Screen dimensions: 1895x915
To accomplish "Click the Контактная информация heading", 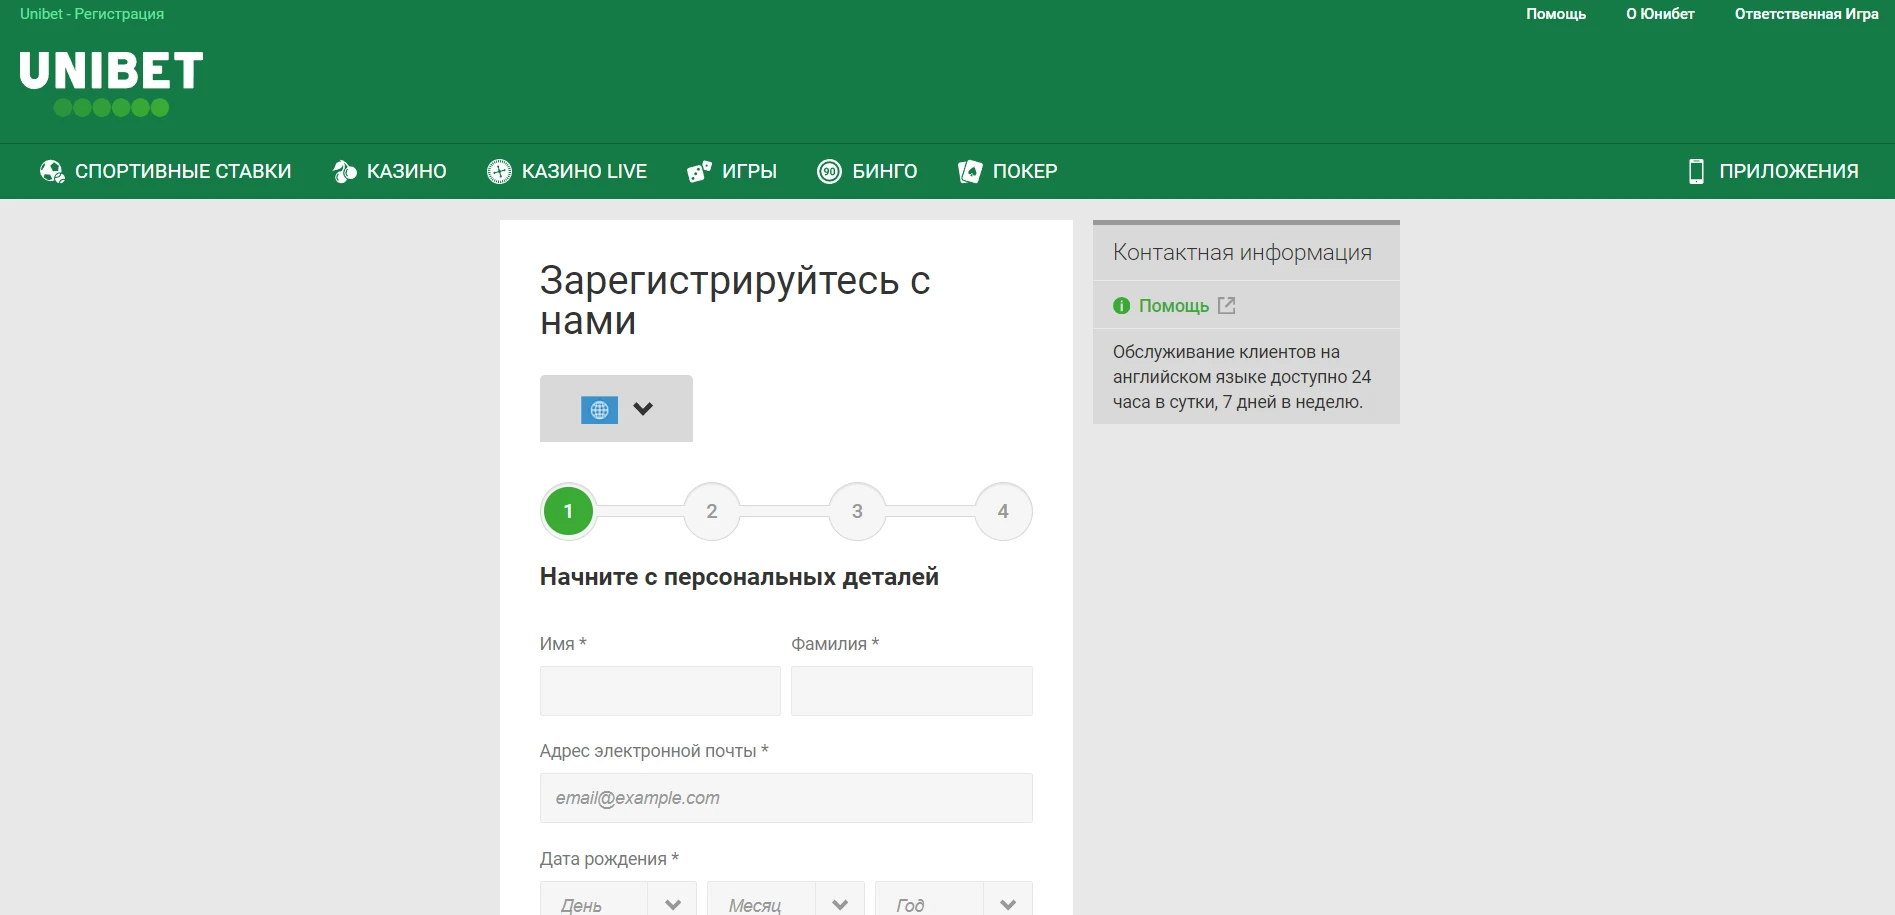I will tap(1242, 253).
